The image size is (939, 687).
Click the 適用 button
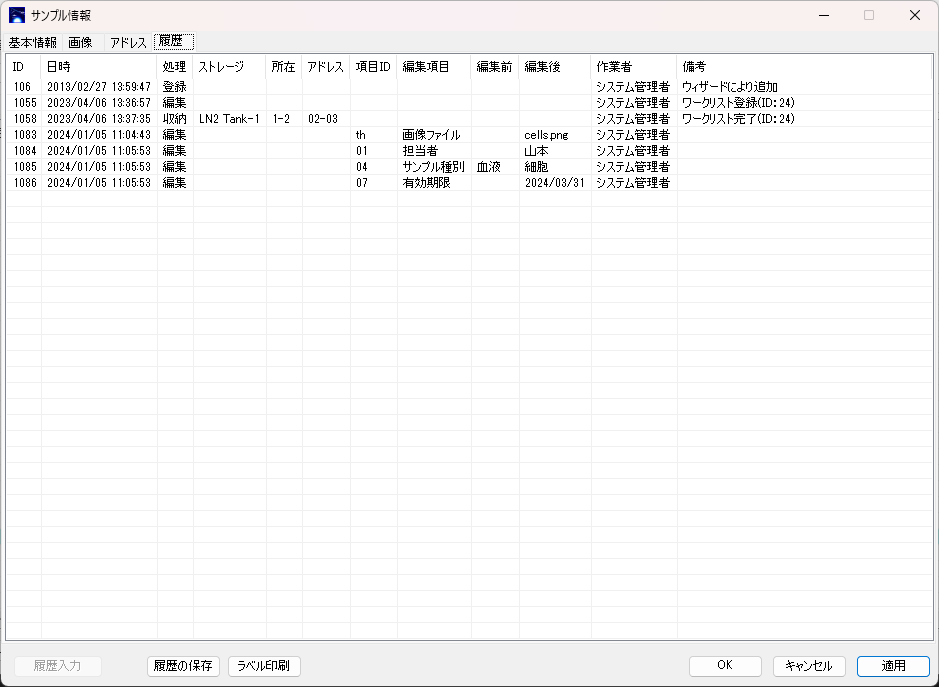893,666
